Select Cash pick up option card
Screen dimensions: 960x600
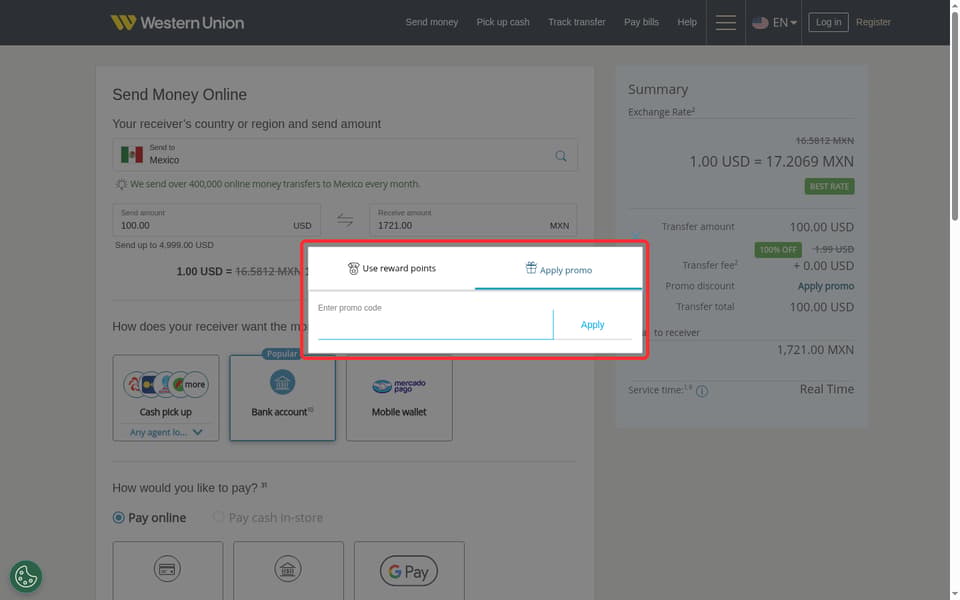tap(165, 397)
